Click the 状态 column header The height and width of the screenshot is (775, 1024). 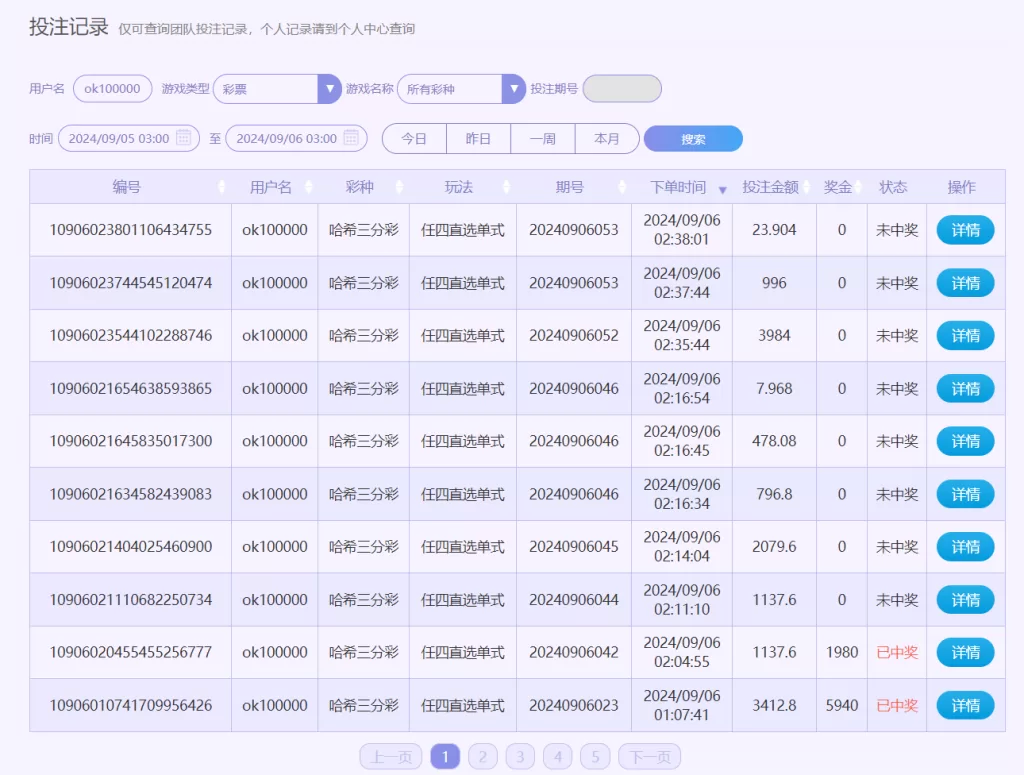tap(893, 187)
